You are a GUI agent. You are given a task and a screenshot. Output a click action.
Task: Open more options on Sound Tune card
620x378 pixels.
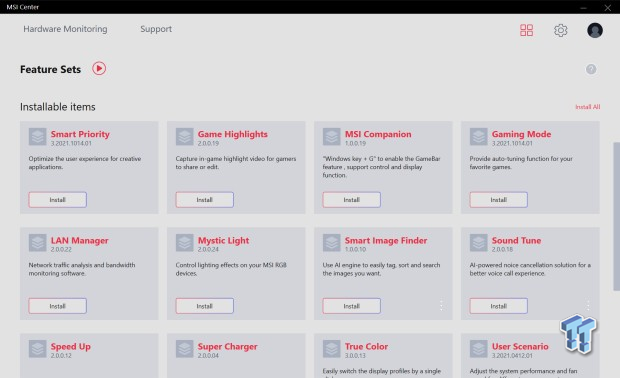click(588, 305)
